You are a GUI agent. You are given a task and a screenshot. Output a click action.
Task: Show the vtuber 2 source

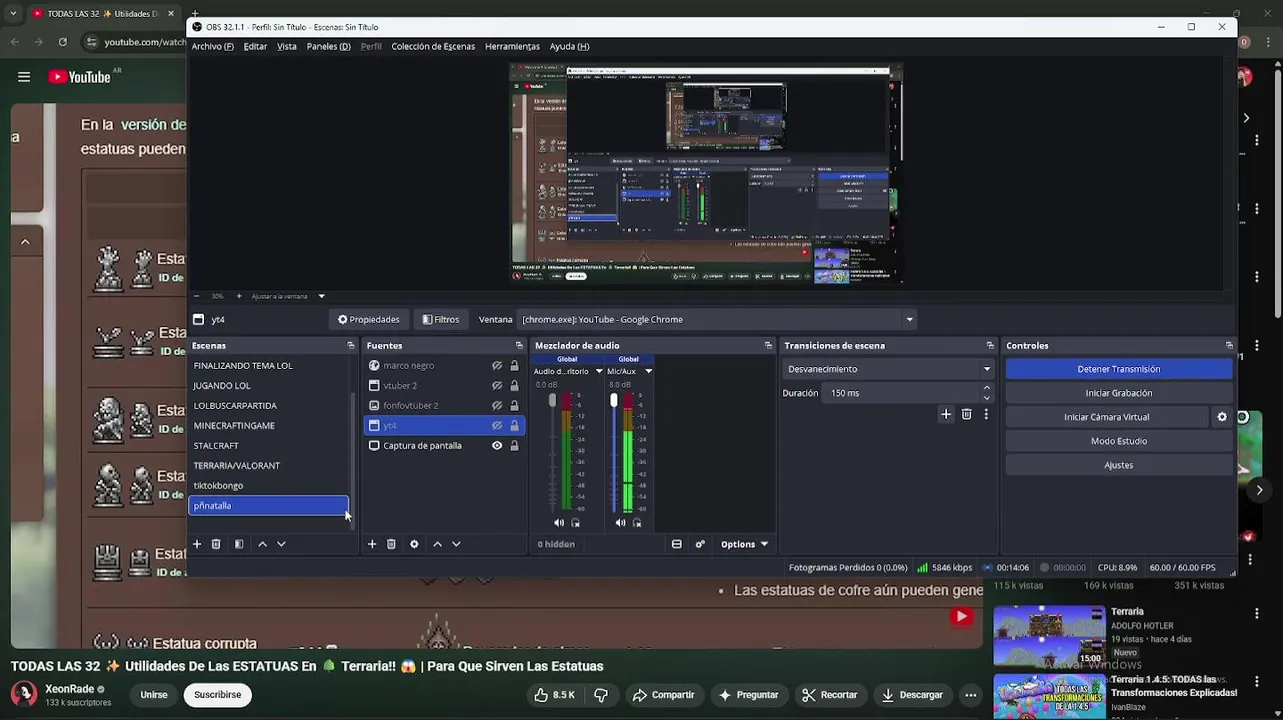[x=497, y=386]
